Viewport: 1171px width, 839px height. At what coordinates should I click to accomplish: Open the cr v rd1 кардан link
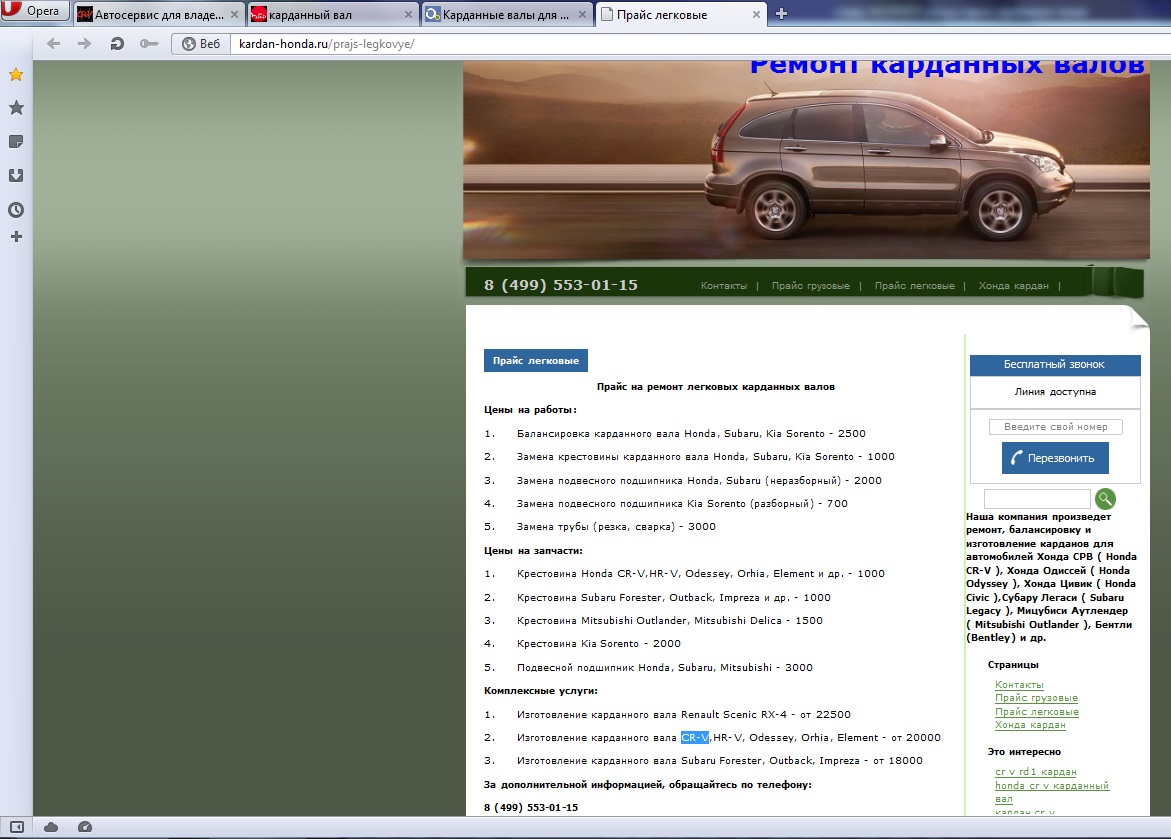point(1035,773)
